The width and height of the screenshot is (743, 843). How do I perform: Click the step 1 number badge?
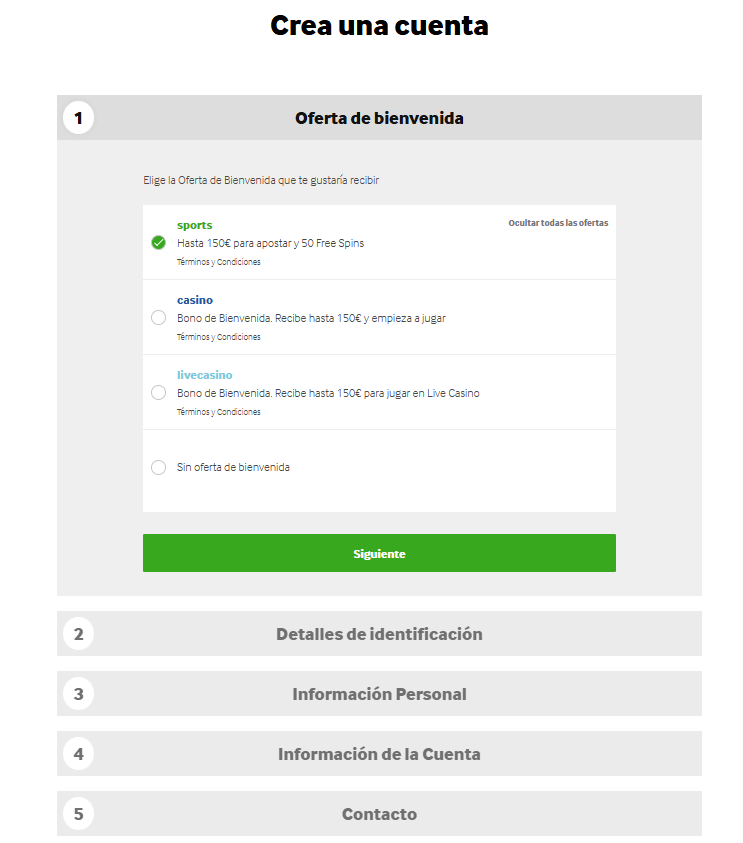tap(78, 118)
